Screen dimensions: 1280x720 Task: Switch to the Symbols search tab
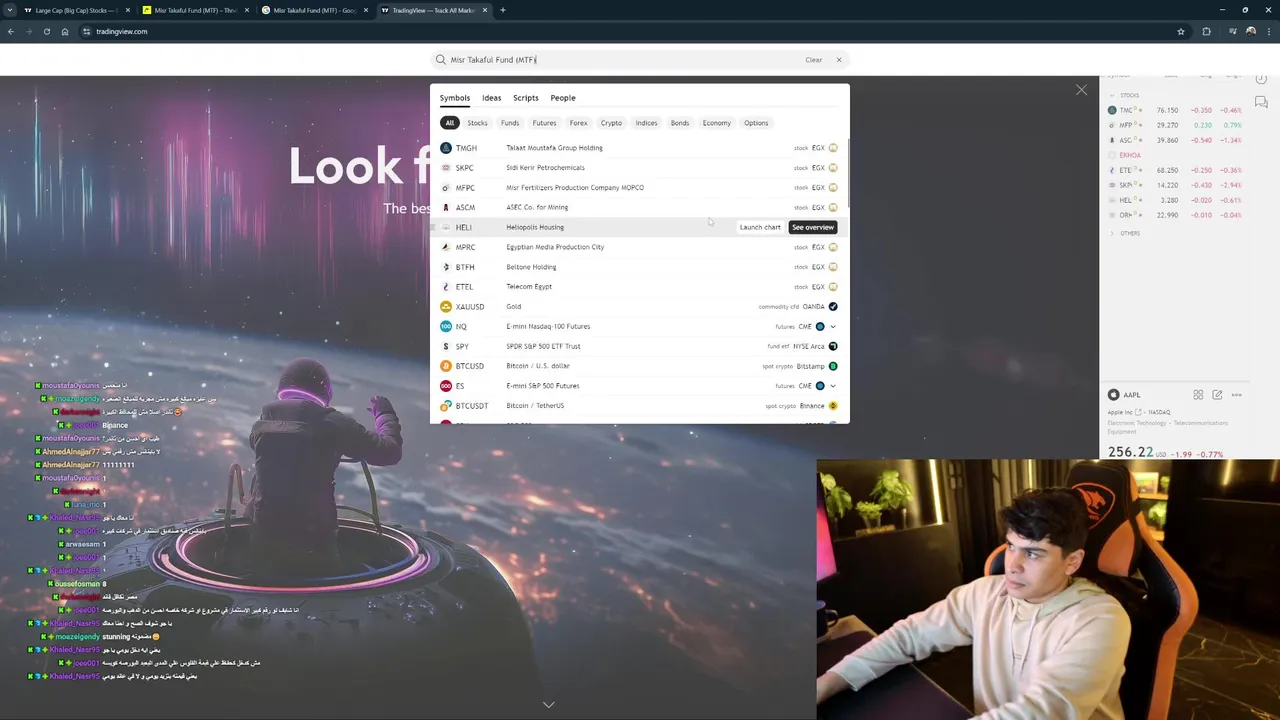pos(454,98)
